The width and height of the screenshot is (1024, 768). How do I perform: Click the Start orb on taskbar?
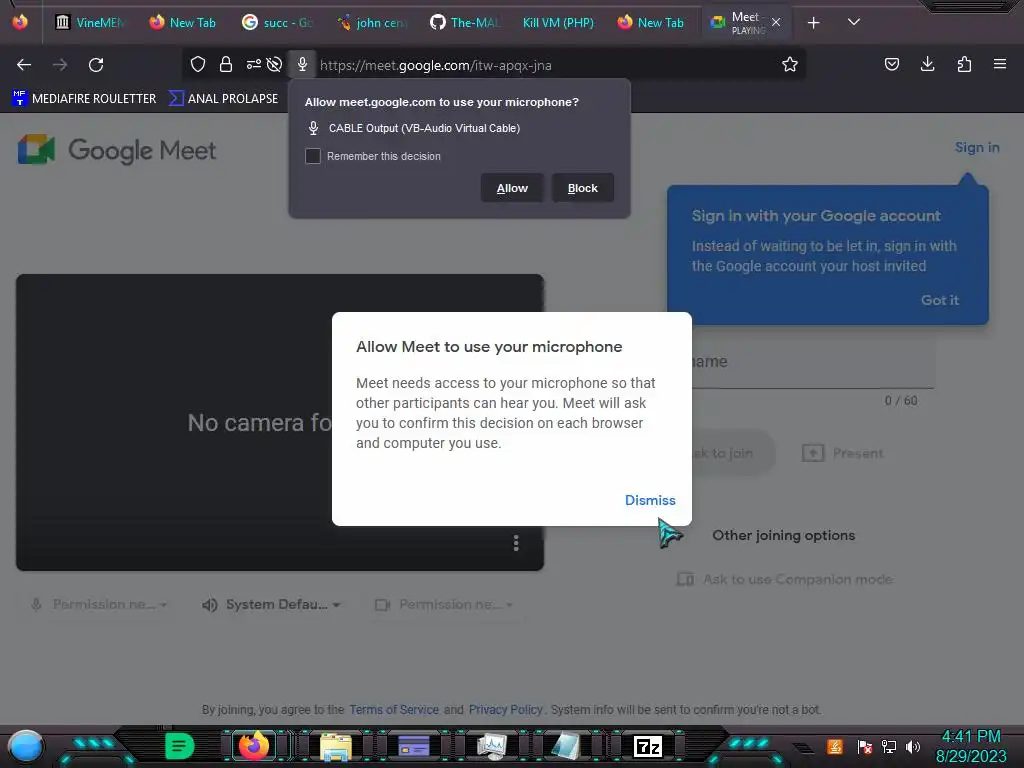point(25,746)
